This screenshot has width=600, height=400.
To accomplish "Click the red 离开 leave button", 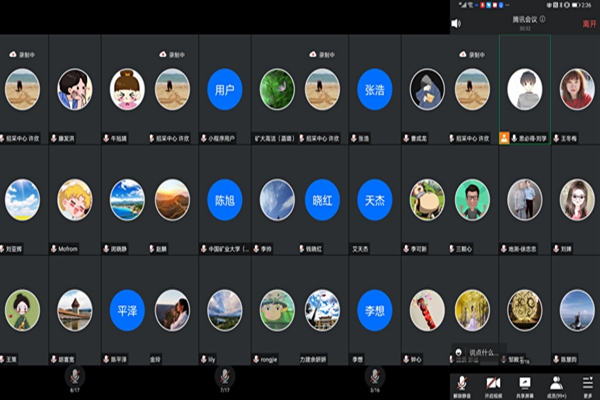I will tap(588, 23).
